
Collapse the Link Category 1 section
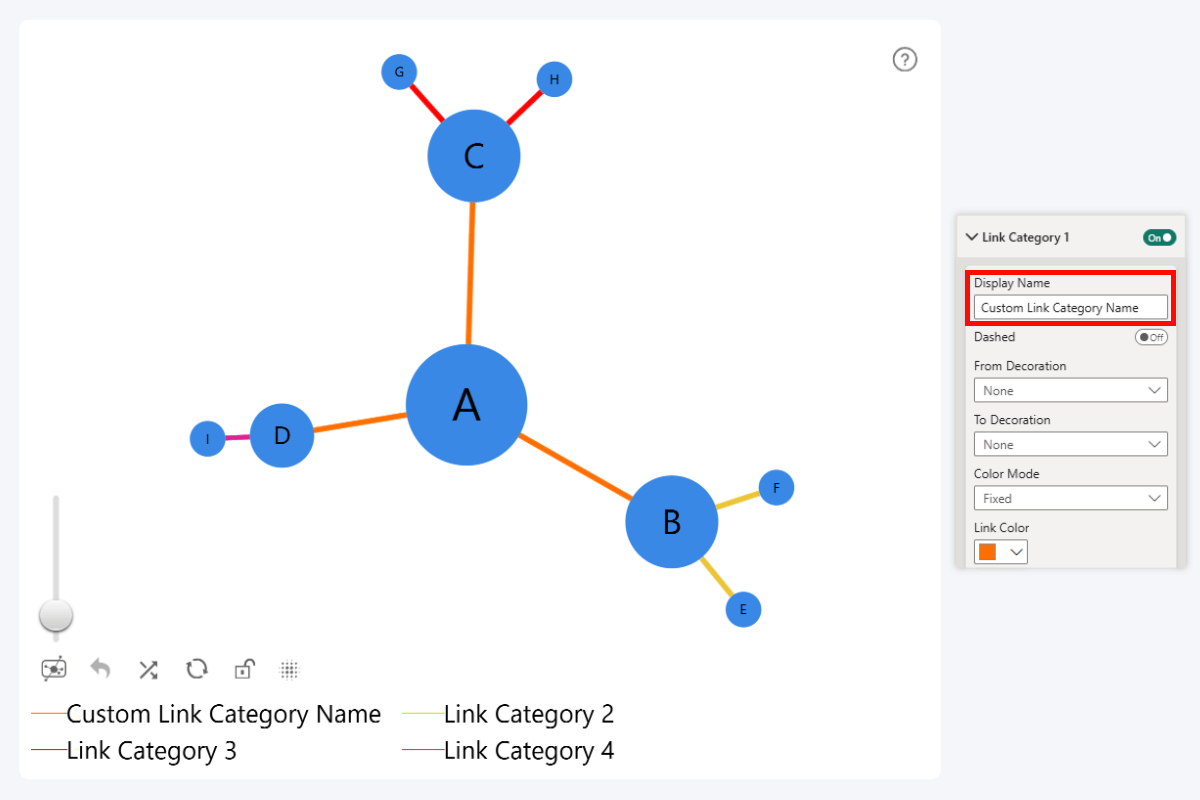[971, 237]
